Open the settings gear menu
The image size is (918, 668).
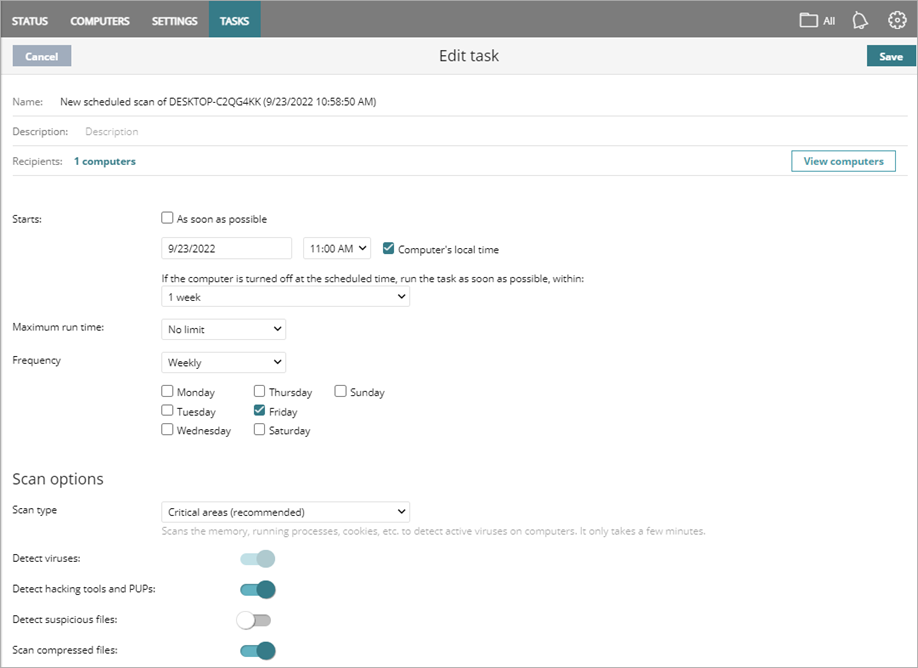(897, 20)
